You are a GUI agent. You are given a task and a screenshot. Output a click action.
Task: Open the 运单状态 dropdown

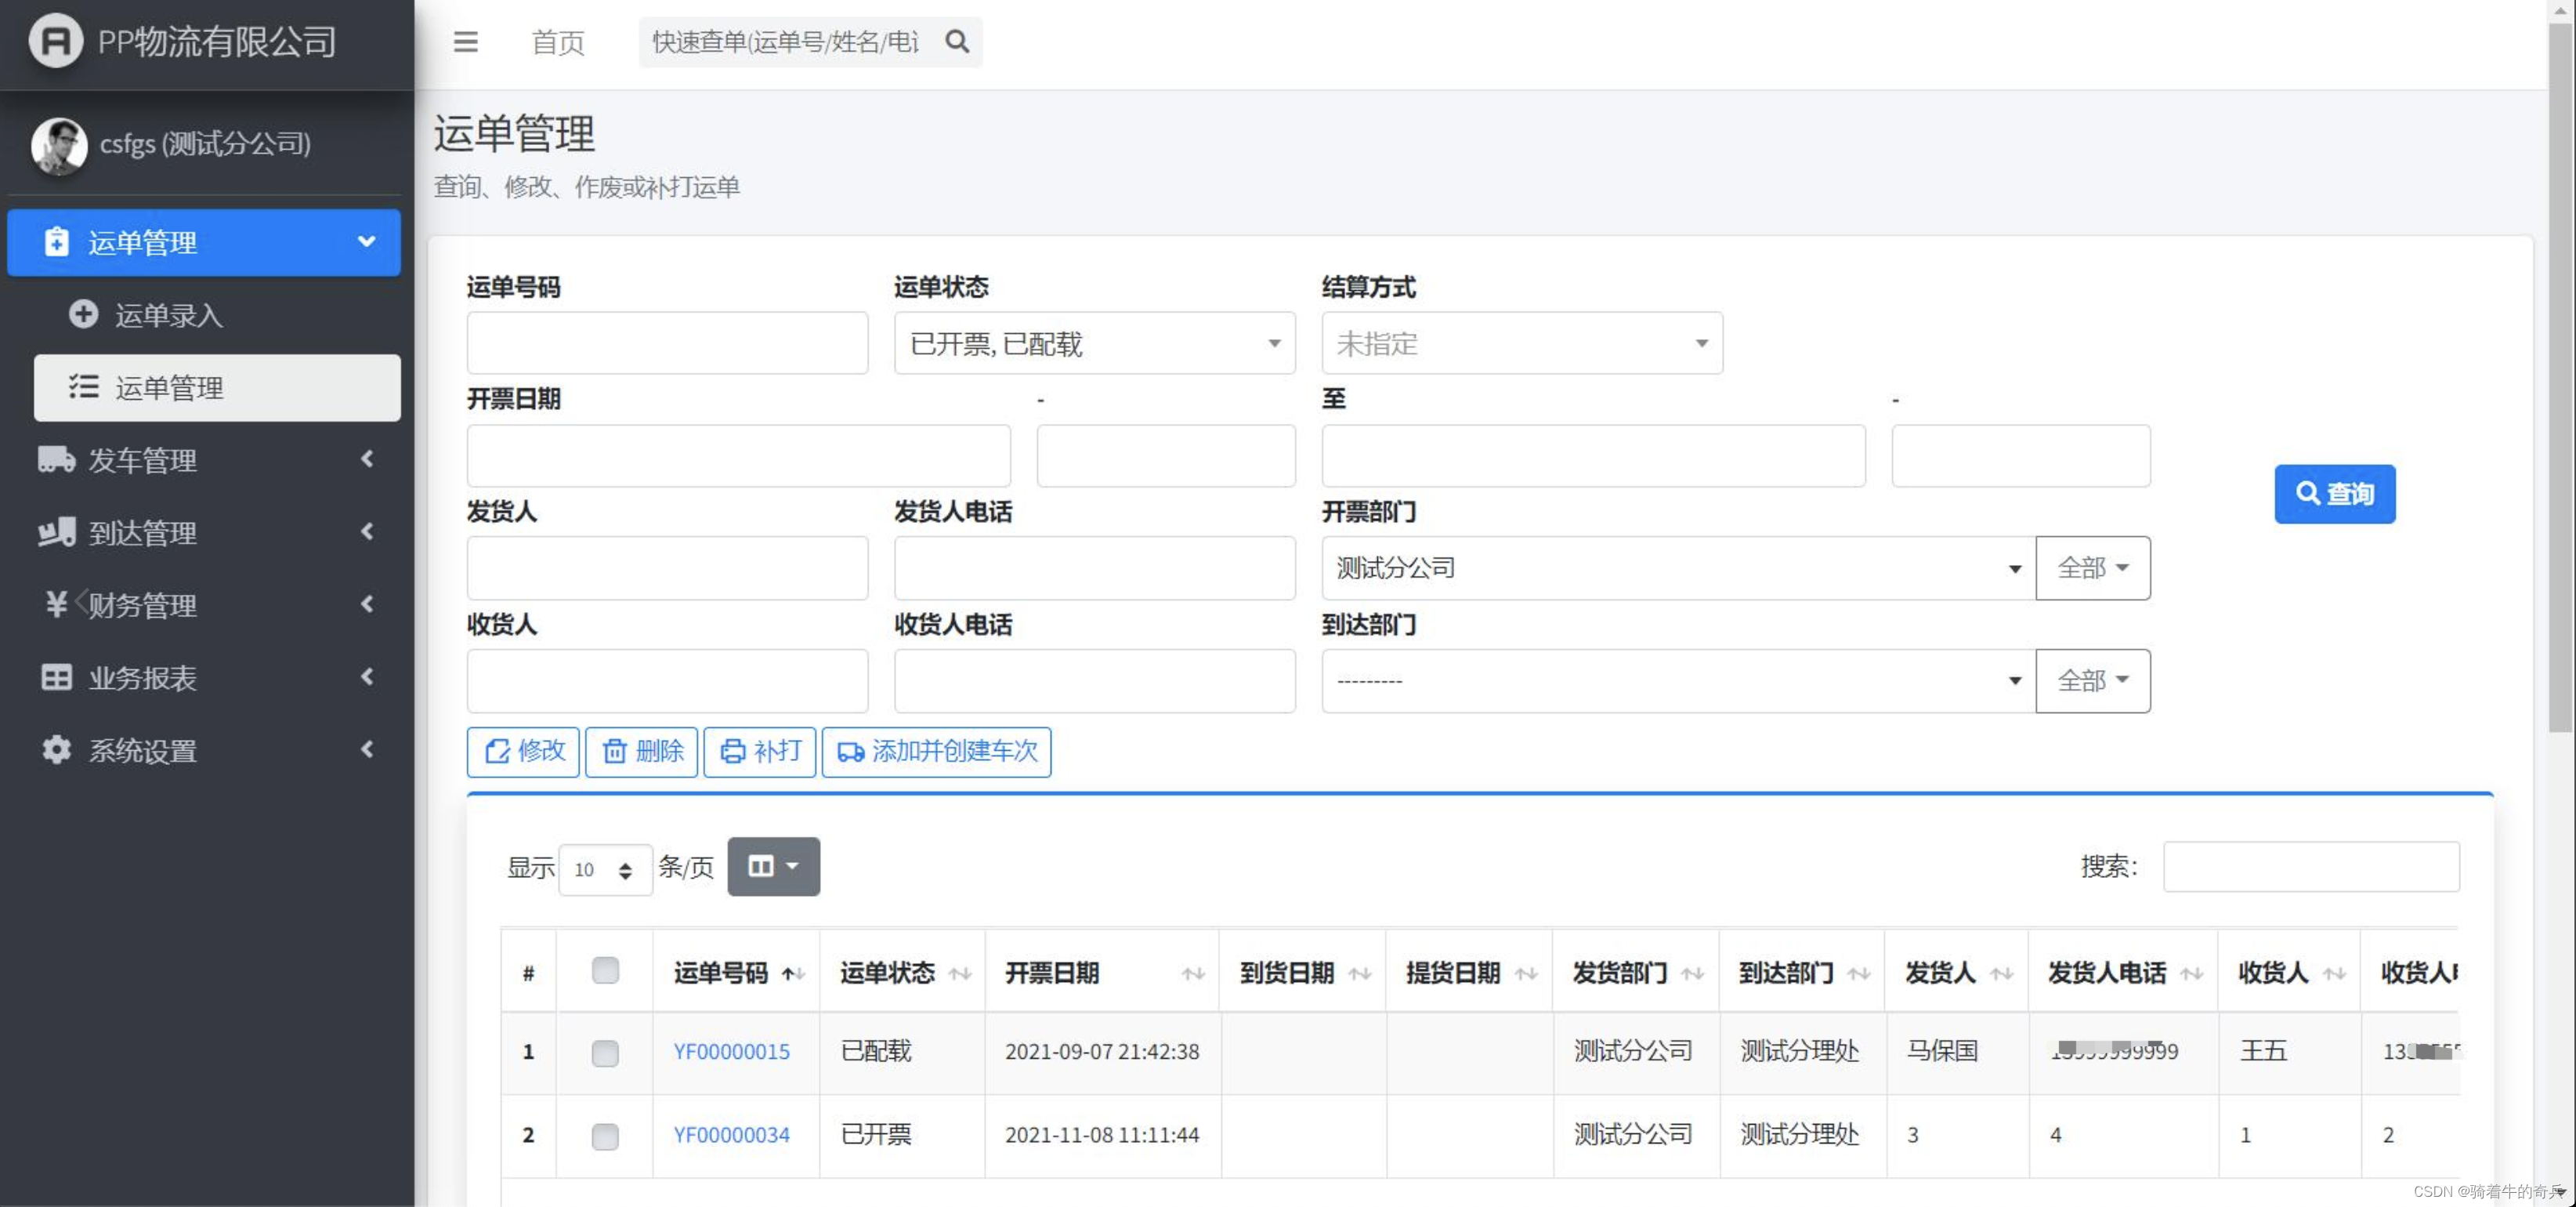(x=1094, y=344)
